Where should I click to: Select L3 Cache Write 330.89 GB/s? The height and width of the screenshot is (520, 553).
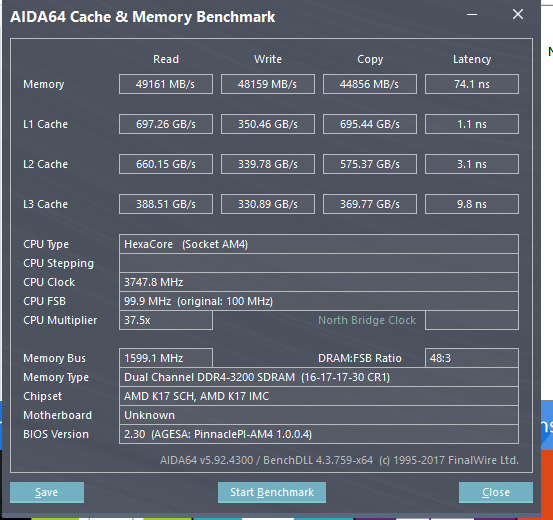tap(268, 204)
